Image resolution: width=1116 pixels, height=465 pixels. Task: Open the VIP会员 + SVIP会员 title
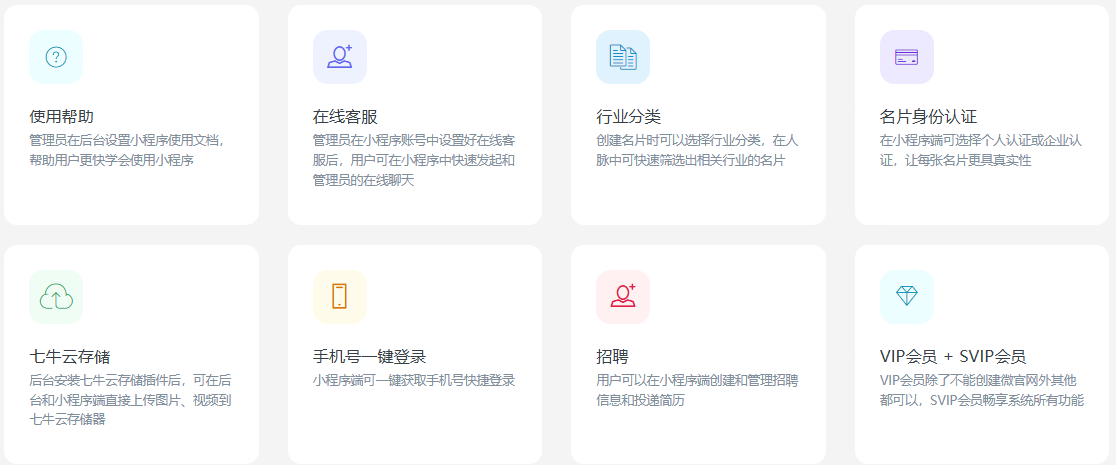click(952, 357)
